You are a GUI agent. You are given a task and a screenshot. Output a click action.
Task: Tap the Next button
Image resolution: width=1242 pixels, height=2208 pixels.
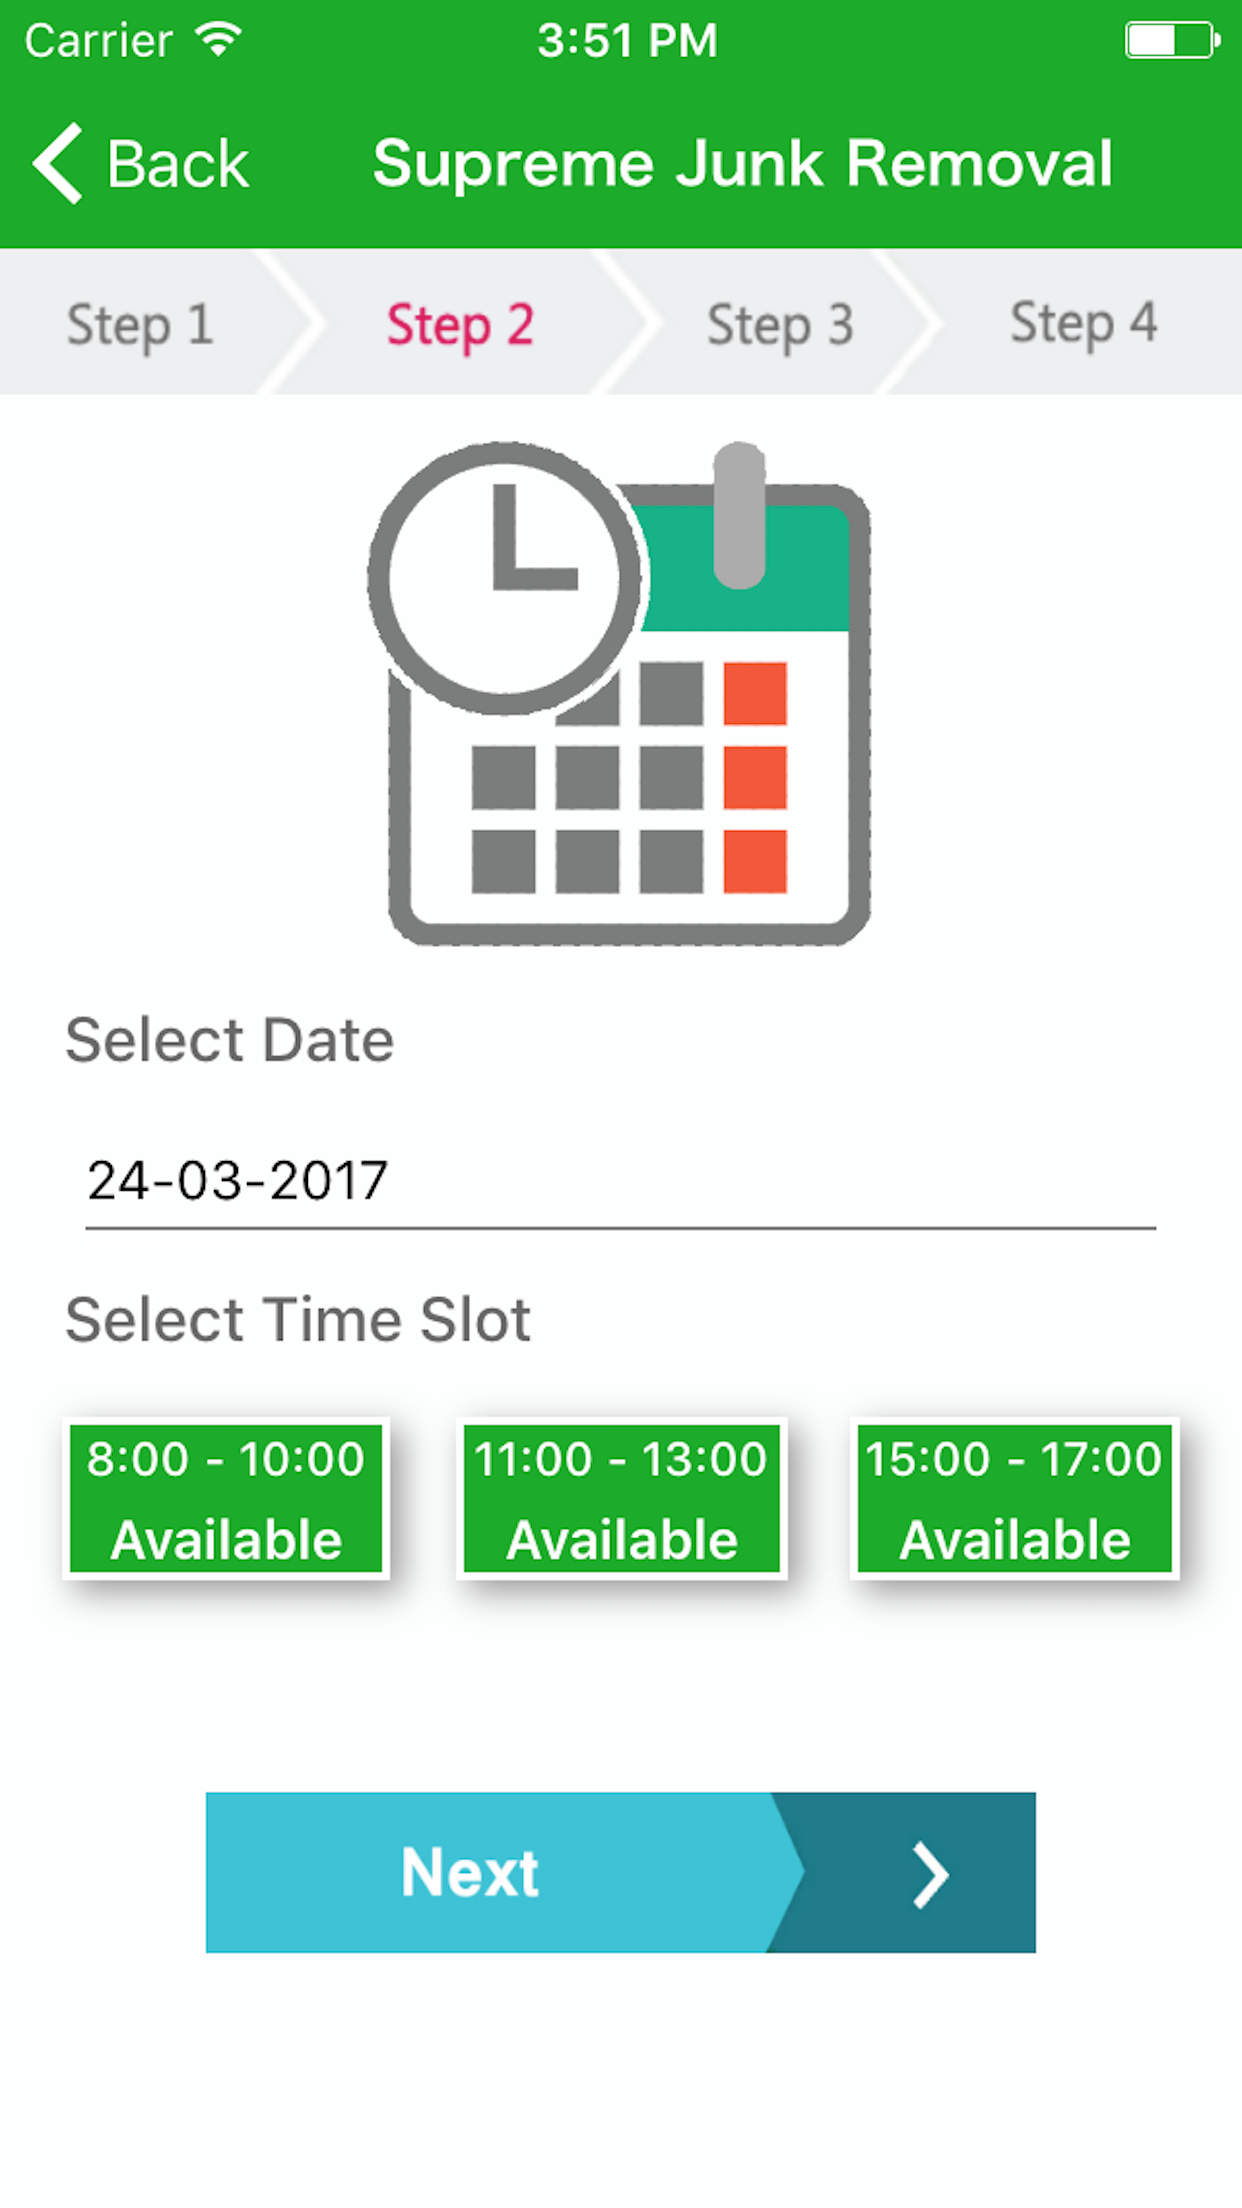[621, 1872]
